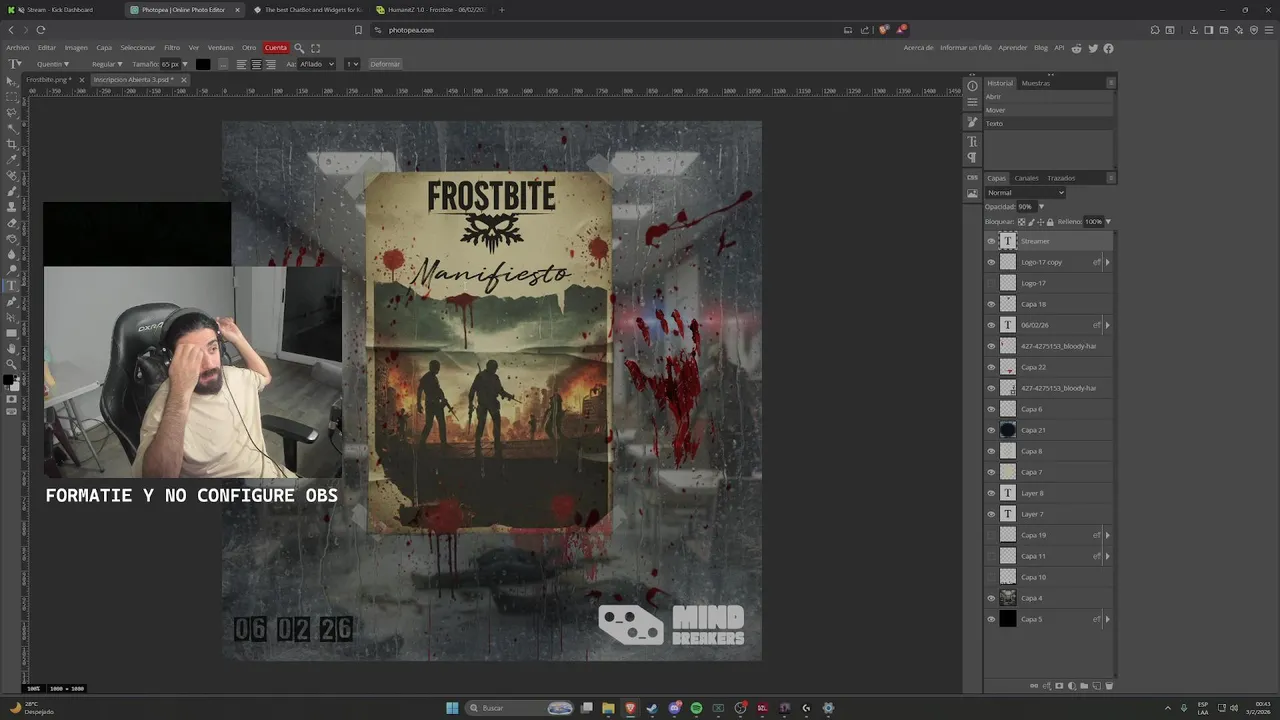The height and width of the screenshot is (720, 1280).
Task: Switch to the Canales tab
Action: coord(1027,178)
